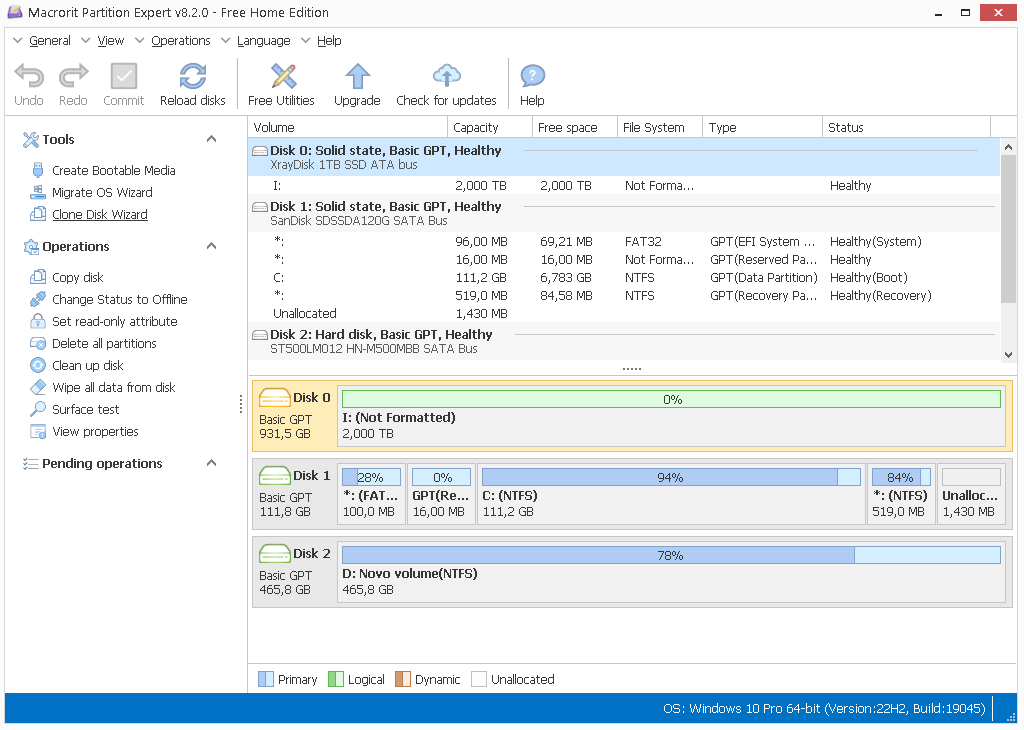The image size is (1024, 730).
Task: Select the Disk 0 header row in volume list
Action: [624, 157]
